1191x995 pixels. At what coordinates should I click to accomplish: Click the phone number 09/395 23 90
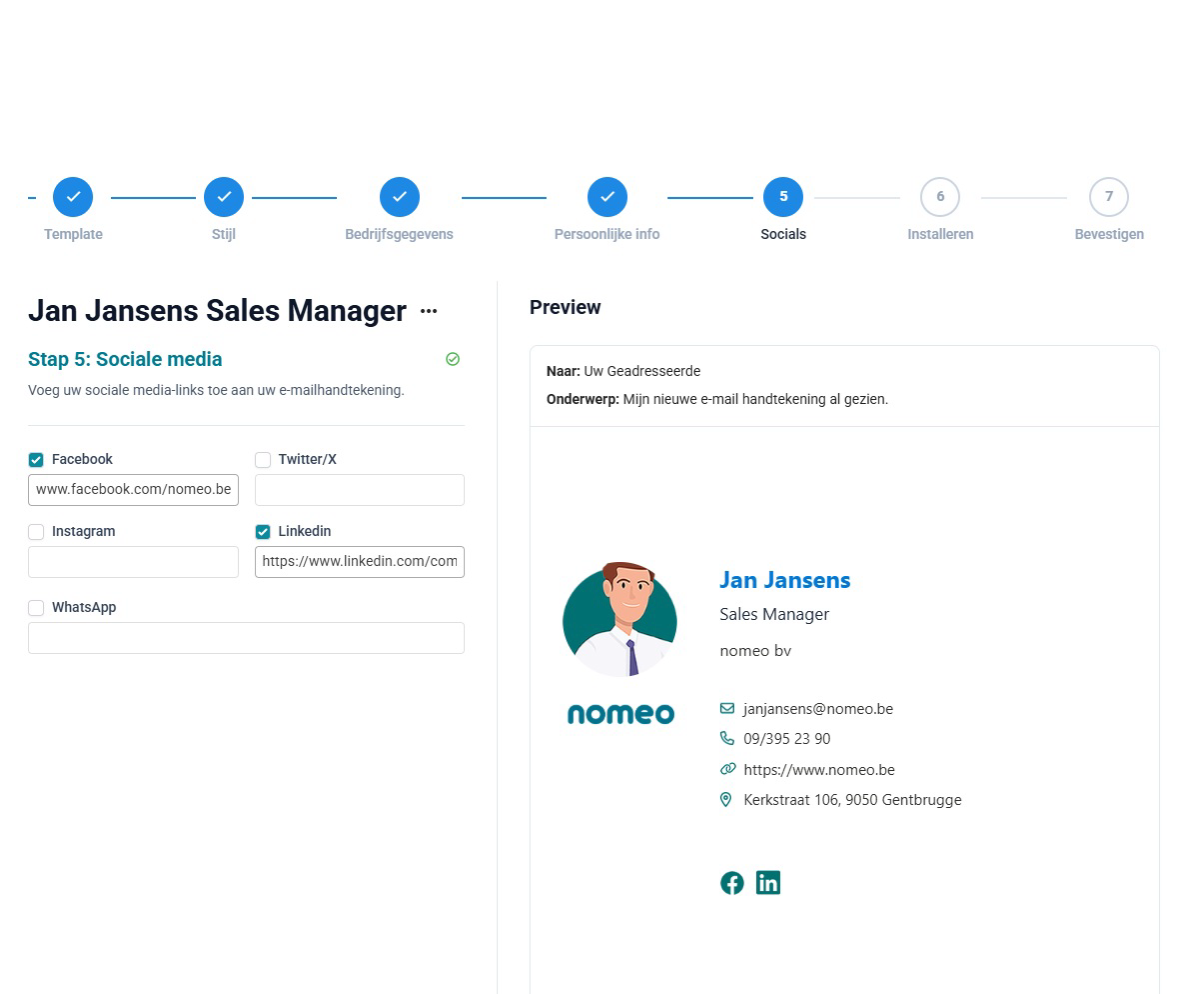(x=787, y=738)
